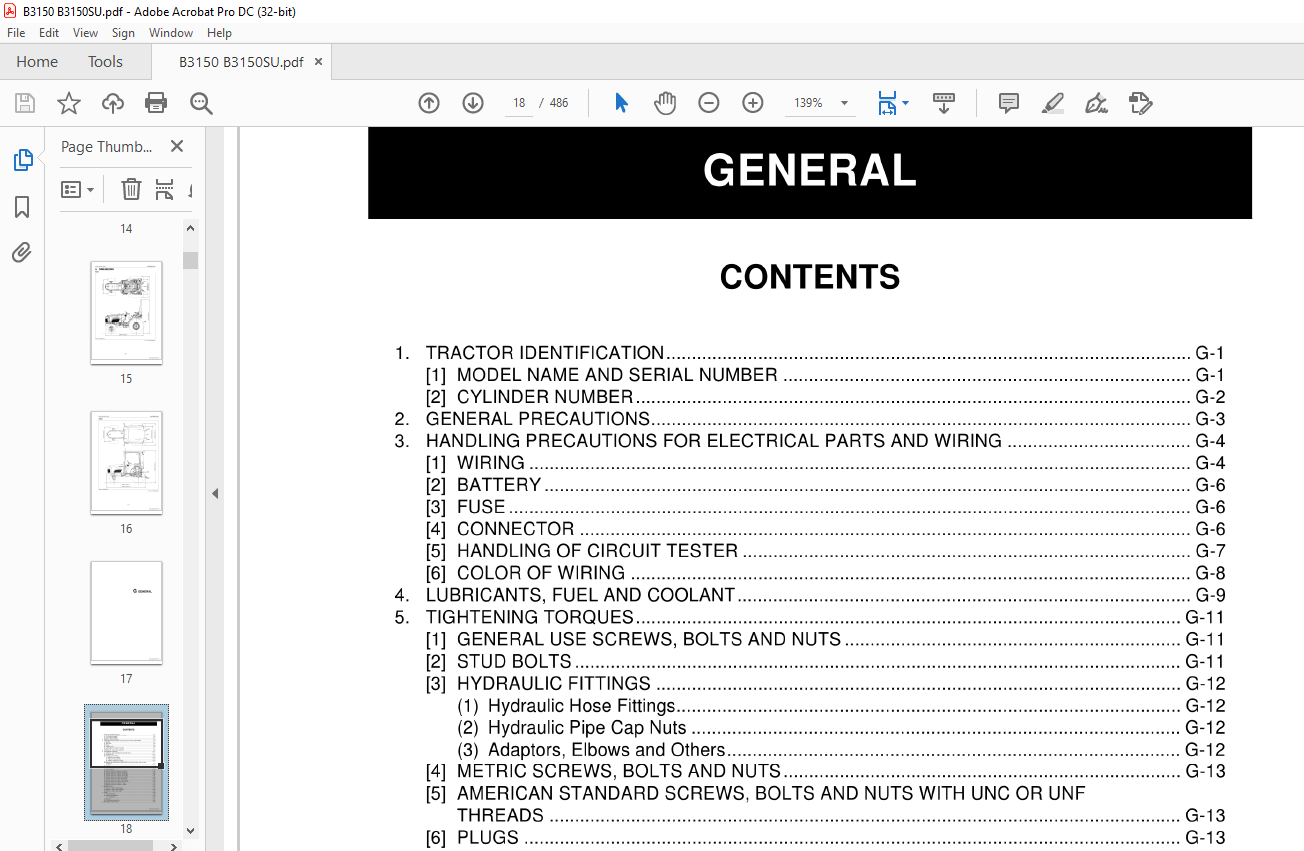Open the zoom level dropdown arrow
This screenshot has height=851, width=1304.
(844, 103)
